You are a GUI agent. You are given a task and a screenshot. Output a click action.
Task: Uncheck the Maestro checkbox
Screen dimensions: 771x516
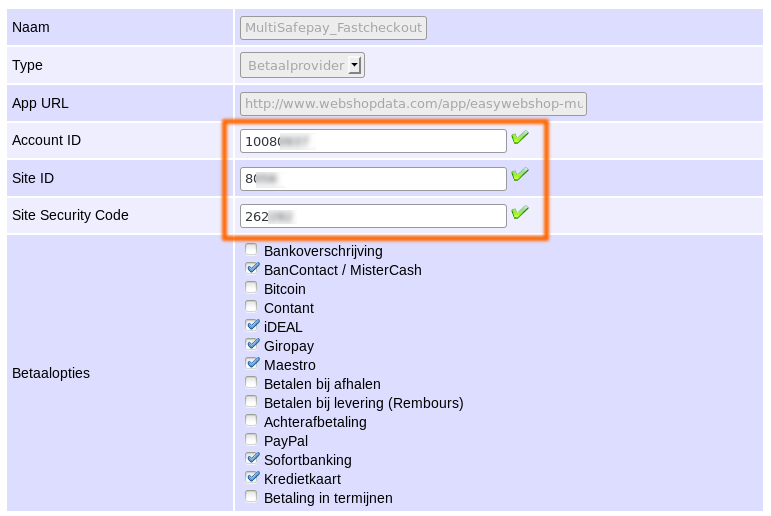pos(252,363)
